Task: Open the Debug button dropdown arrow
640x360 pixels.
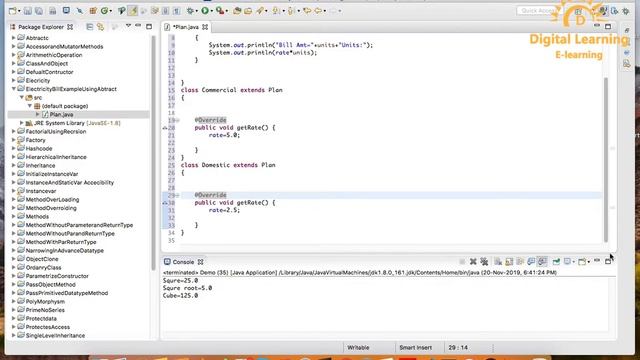Action: pos(197,11)
